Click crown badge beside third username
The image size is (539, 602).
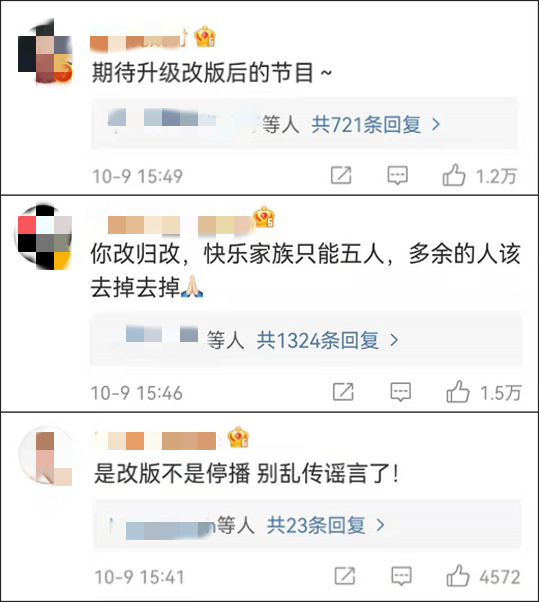238,437
